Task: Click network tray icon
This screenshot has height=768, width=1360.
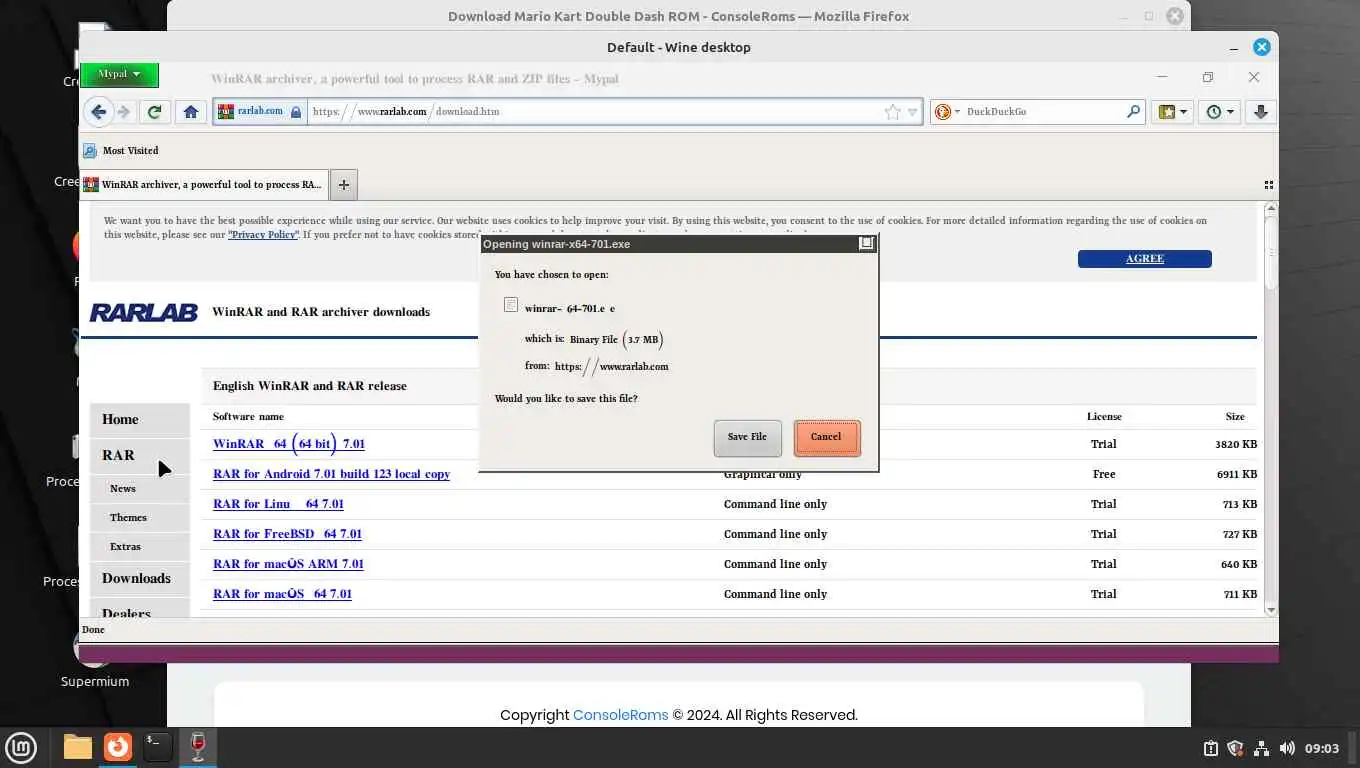Action: coord(1261,748)
